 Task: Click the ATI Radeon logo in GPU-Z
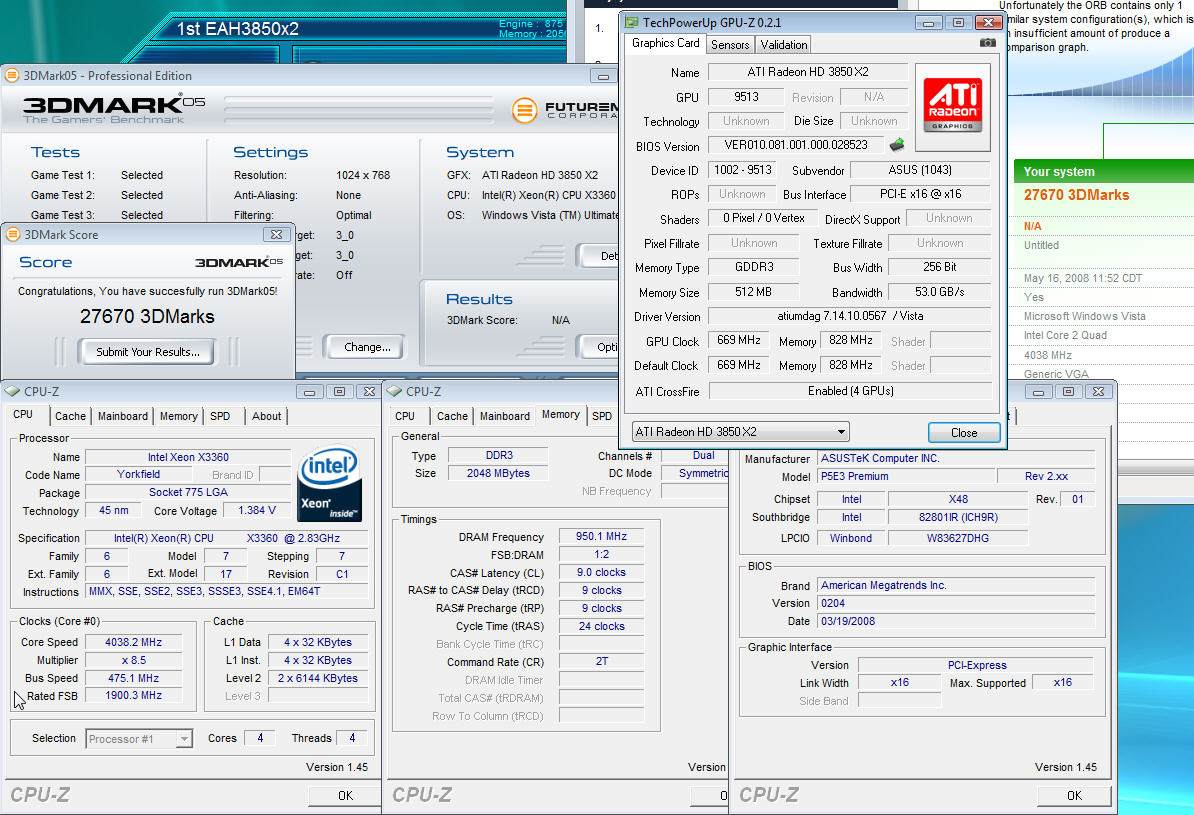(x=953, y=107)
